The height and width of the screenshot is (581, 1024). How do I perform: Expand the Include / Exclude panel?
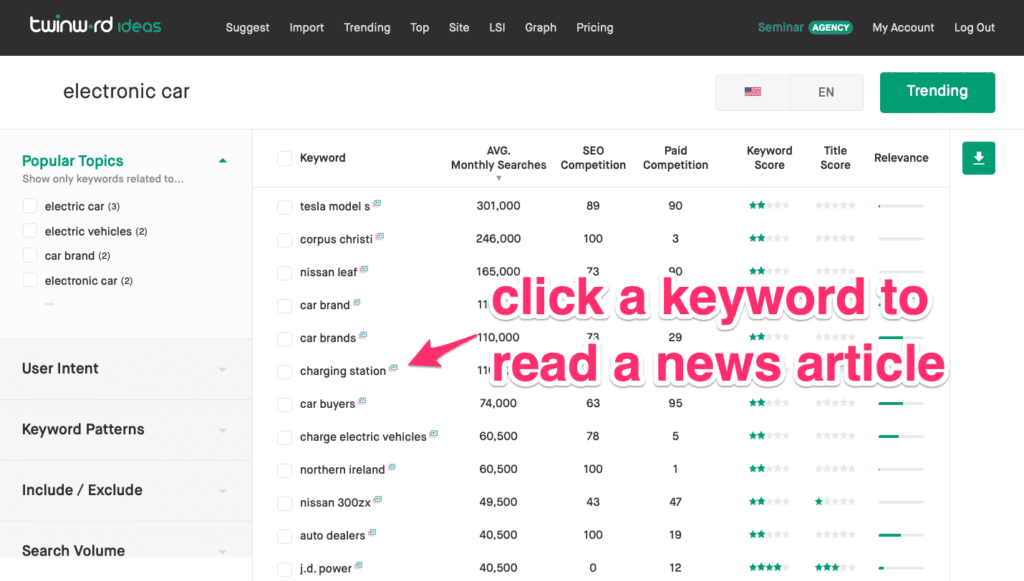tap(125, 490)
